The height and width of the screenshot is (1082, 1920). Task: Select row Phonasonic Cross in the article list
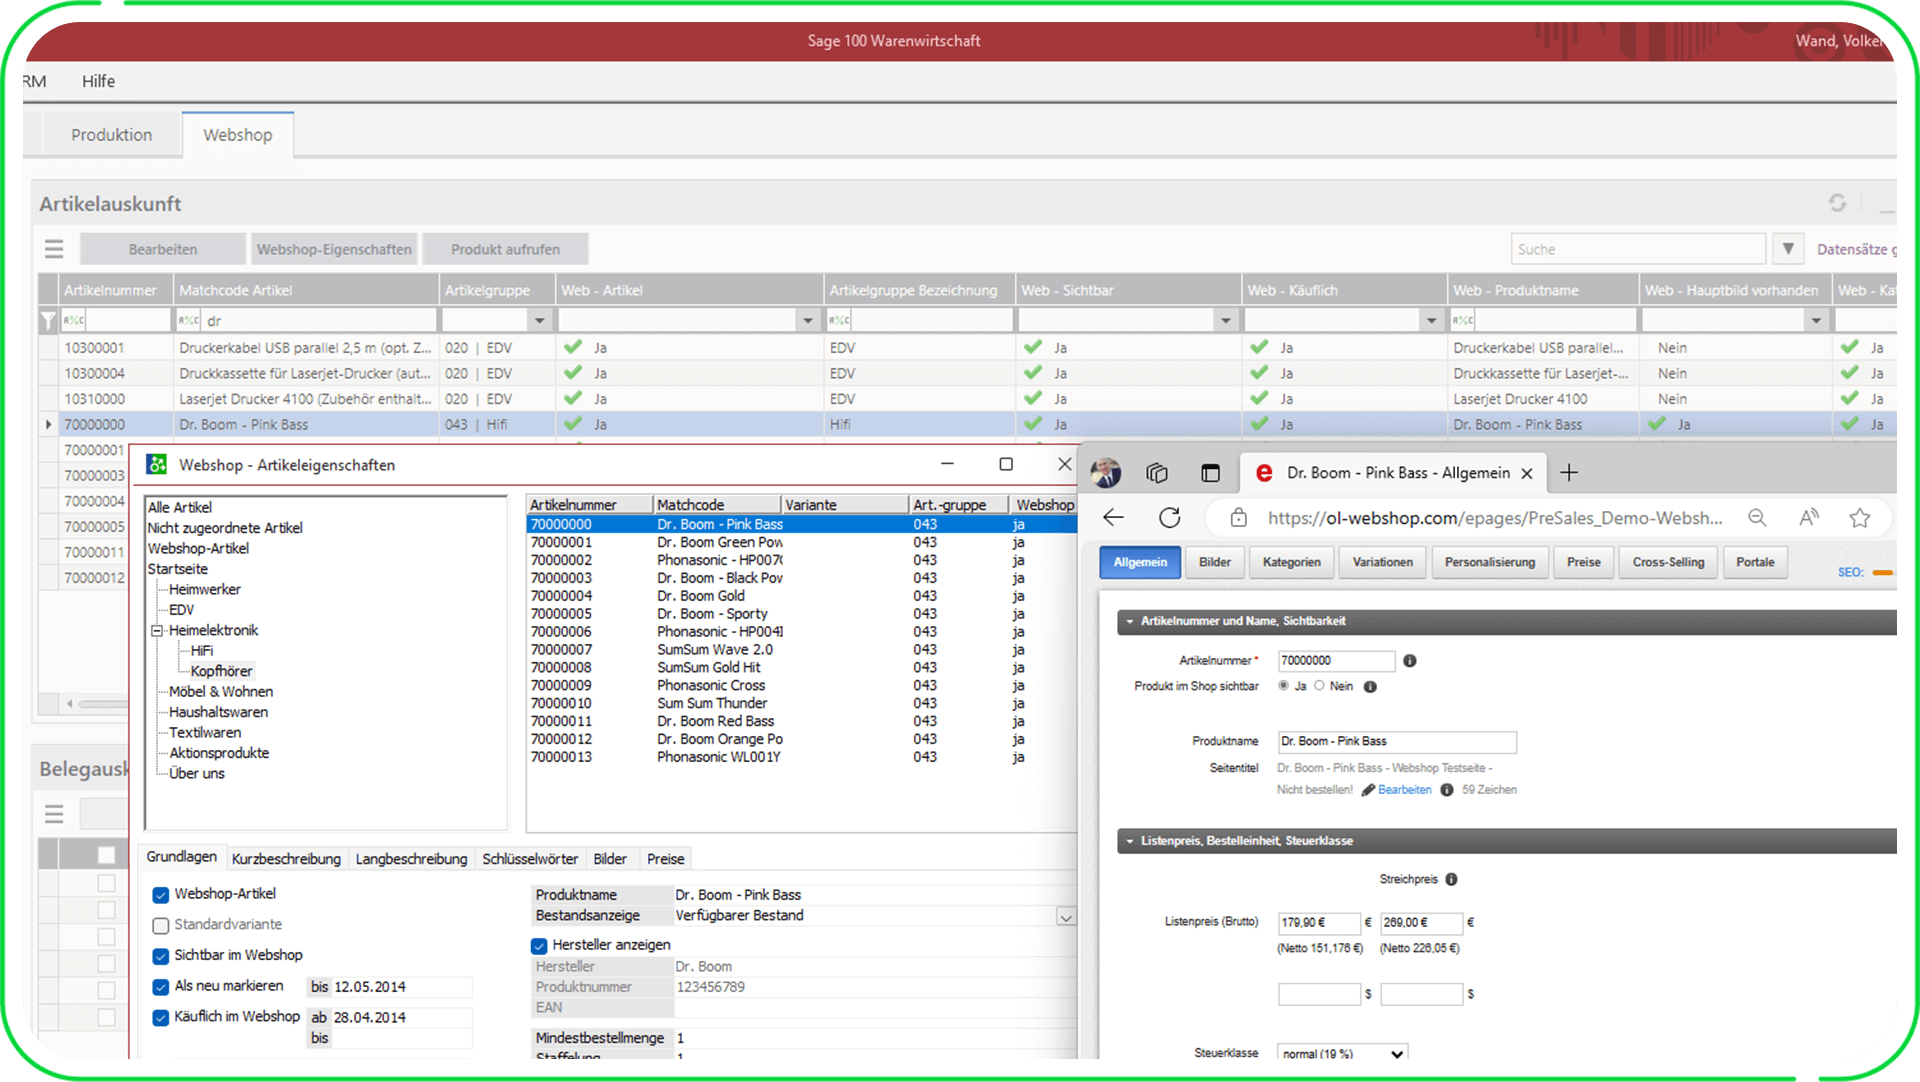(x=800, y=686)
